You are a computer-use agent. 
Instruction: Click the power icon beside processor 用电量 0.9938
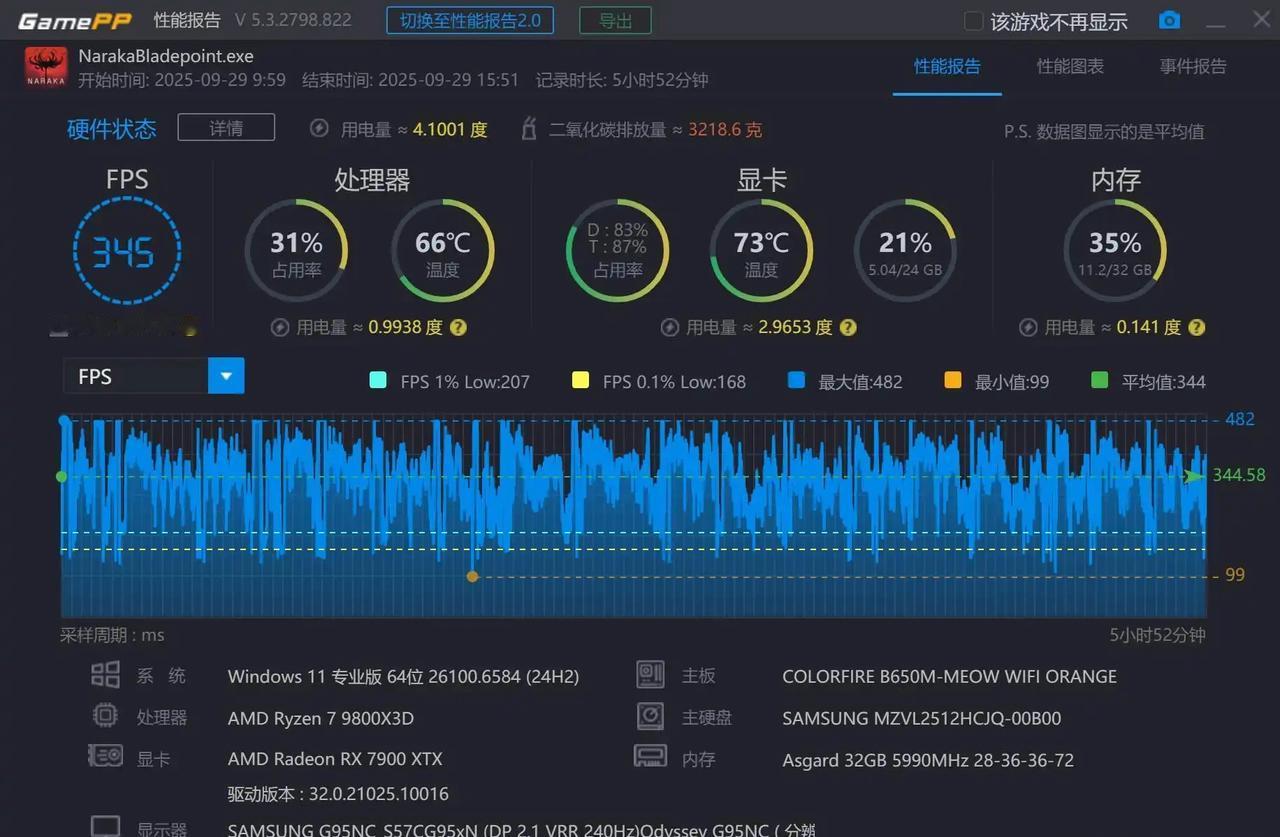point(280,327)
